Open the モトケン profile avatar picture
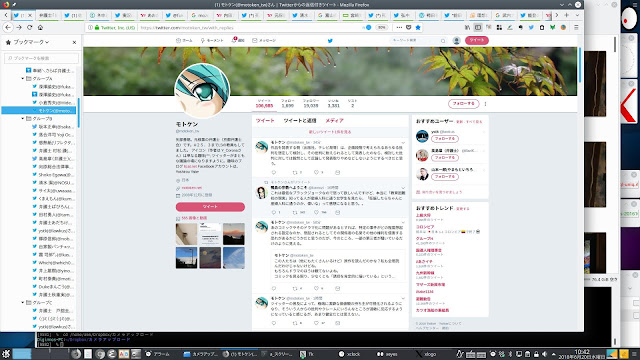This screenshot has height=360, width=640. pos(202,91)
